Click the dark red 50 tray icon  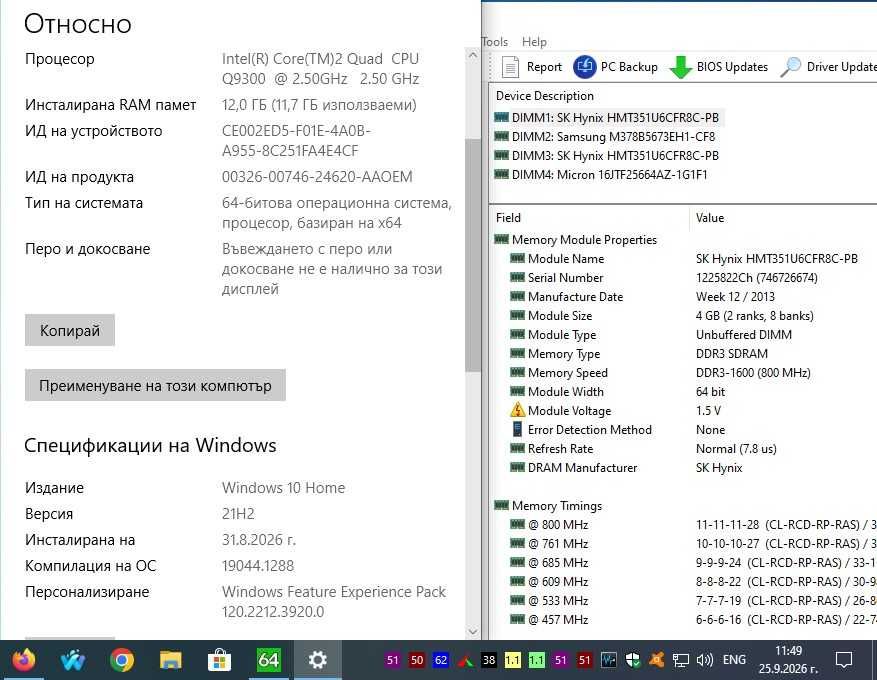tap(417, 660)
